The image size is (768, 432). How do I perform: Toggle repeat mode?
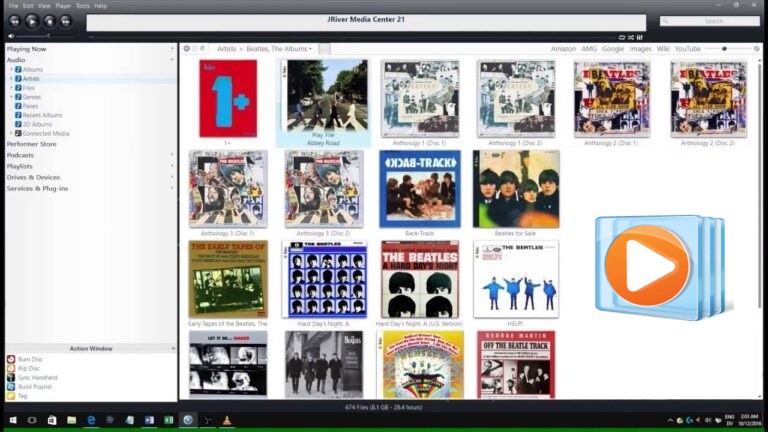pyautogui.click(x=622, y=37)
